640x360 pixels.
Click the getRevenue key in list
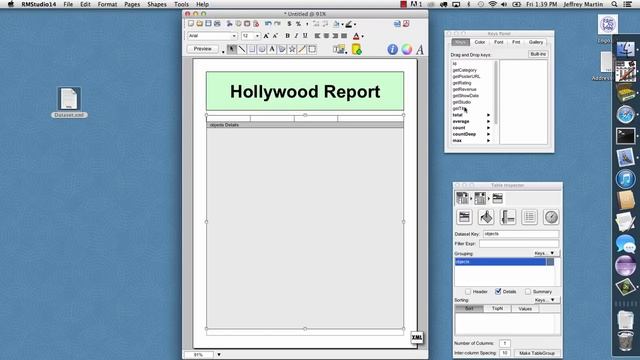(x=464, y=89)
